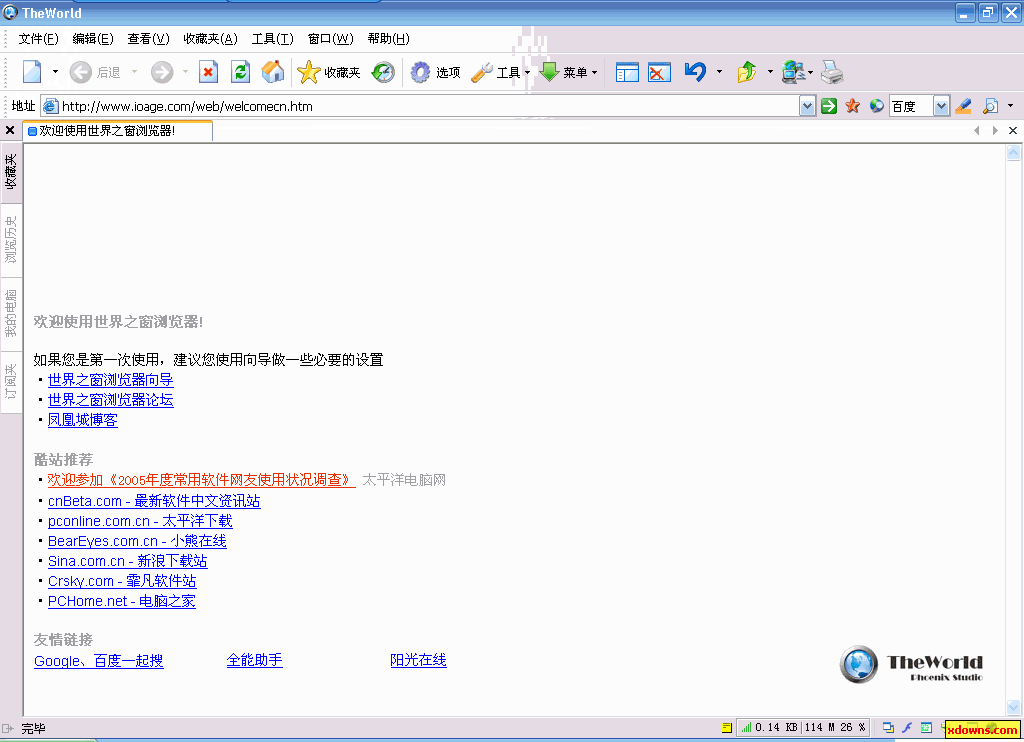This screenshot has width=1024, height=742.
Task: Open the red 2005年度常用软件 survey link
Action: click(202, 480)
